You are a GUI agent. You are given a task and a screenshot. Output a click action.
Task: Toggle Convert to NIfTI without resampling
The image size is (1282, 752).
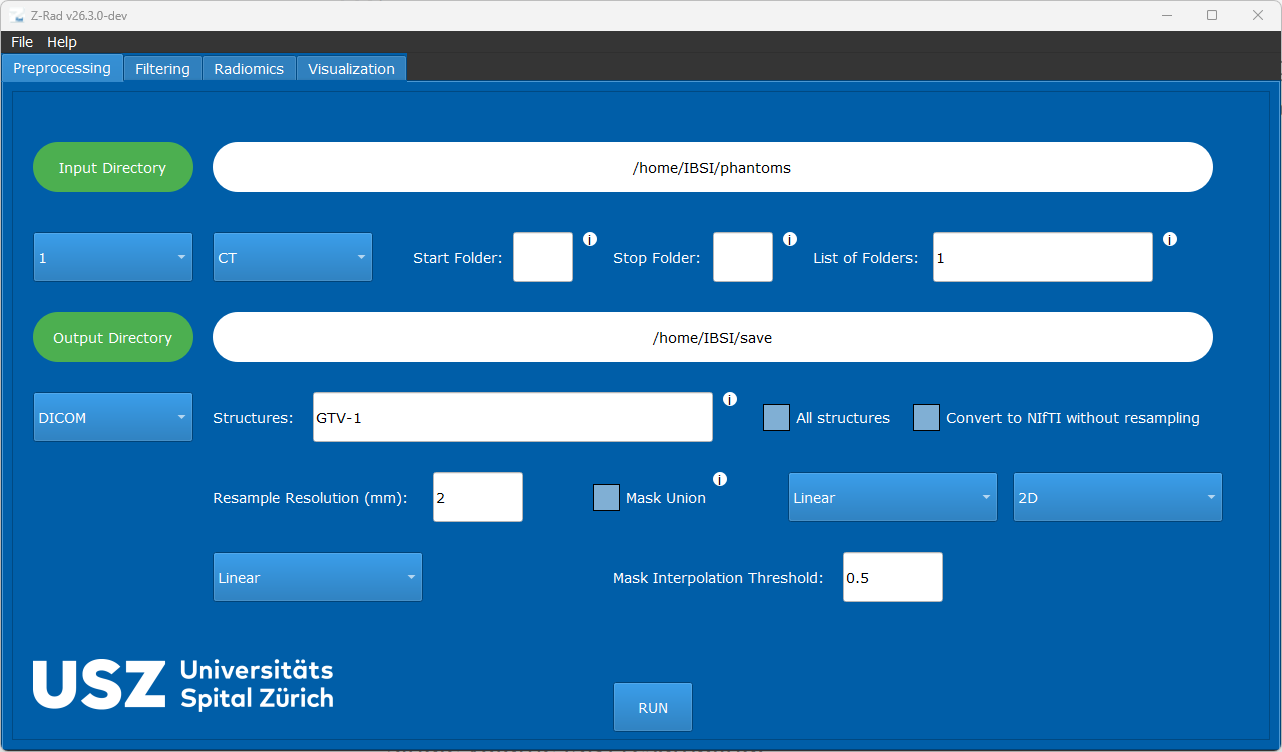[926, 418]
